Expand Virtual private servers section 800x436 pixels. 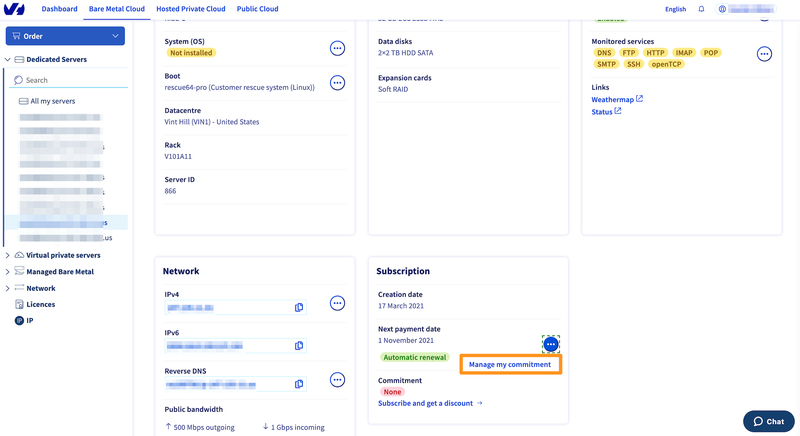tap(8, 255)
